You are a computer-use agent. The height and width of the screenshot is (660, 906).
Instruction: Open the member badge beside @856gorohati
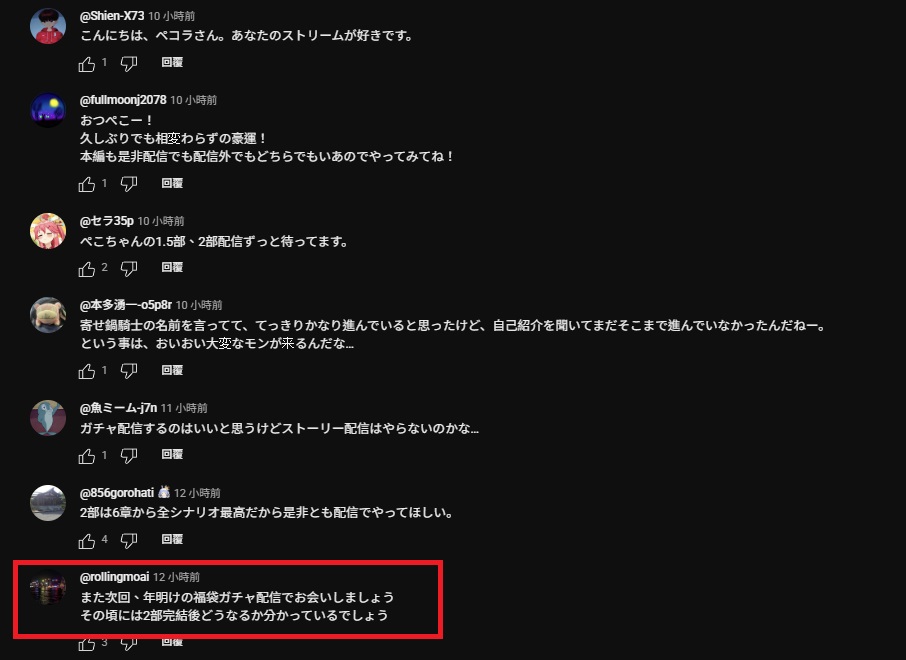point(164,492)
